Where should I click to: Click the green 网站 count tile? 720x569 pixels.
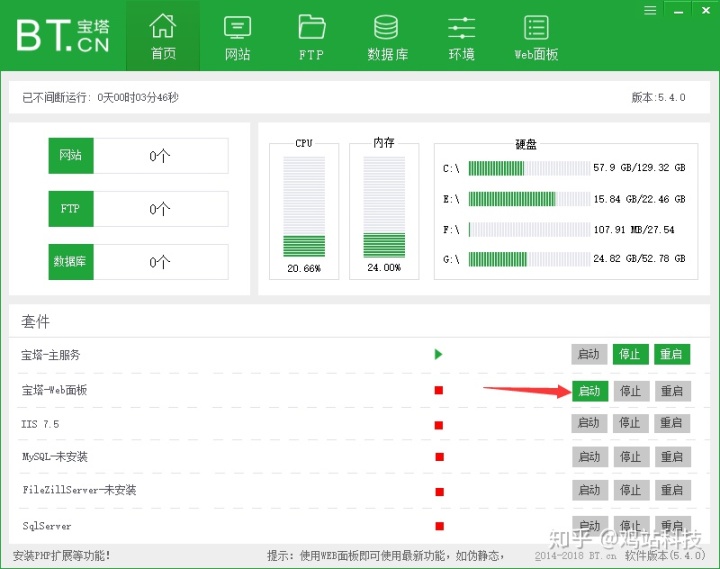point(71,156)
